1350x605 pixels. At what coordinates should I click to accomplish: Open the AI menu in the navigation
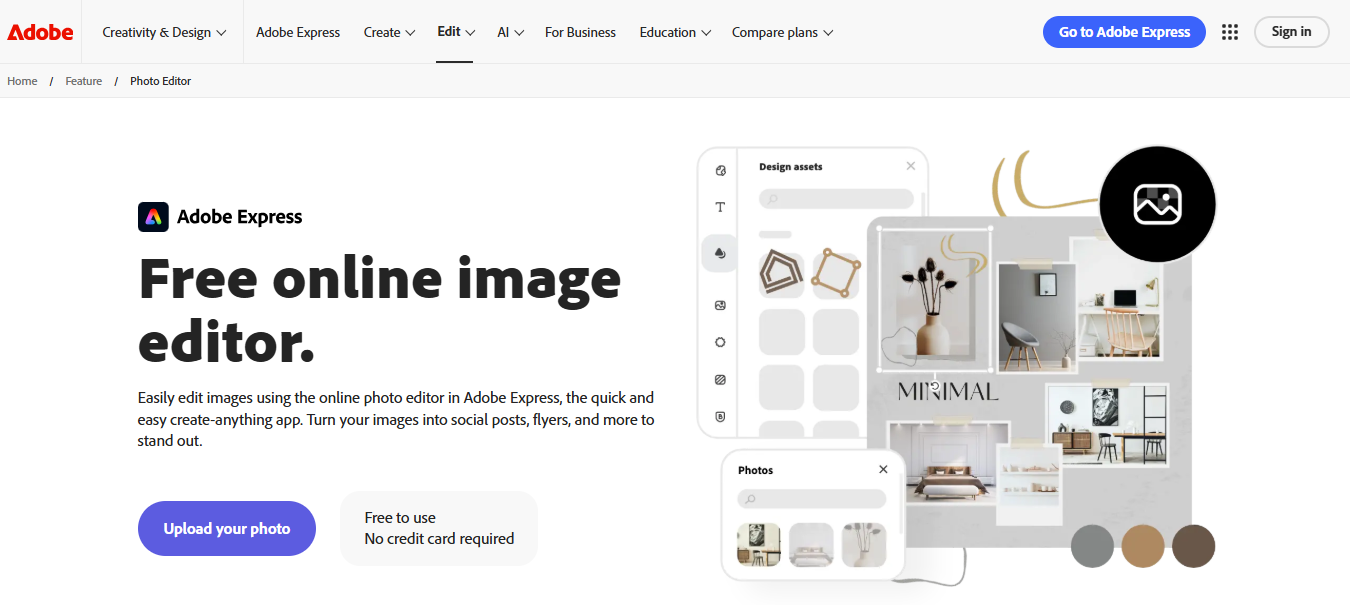coord(510,31)
